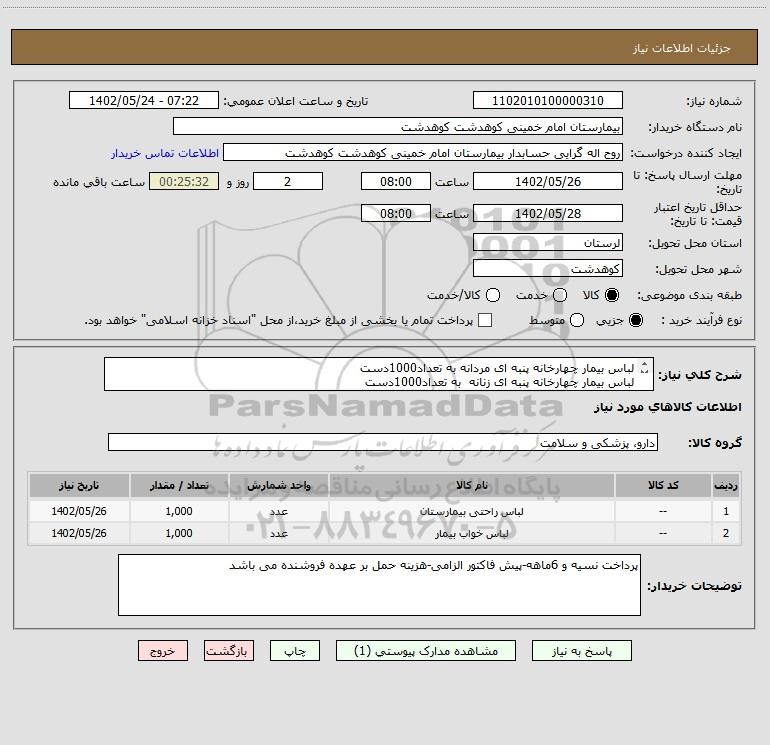
Task: Click the پاسخ به نیاز button
Action: click(x=581, y=651)
